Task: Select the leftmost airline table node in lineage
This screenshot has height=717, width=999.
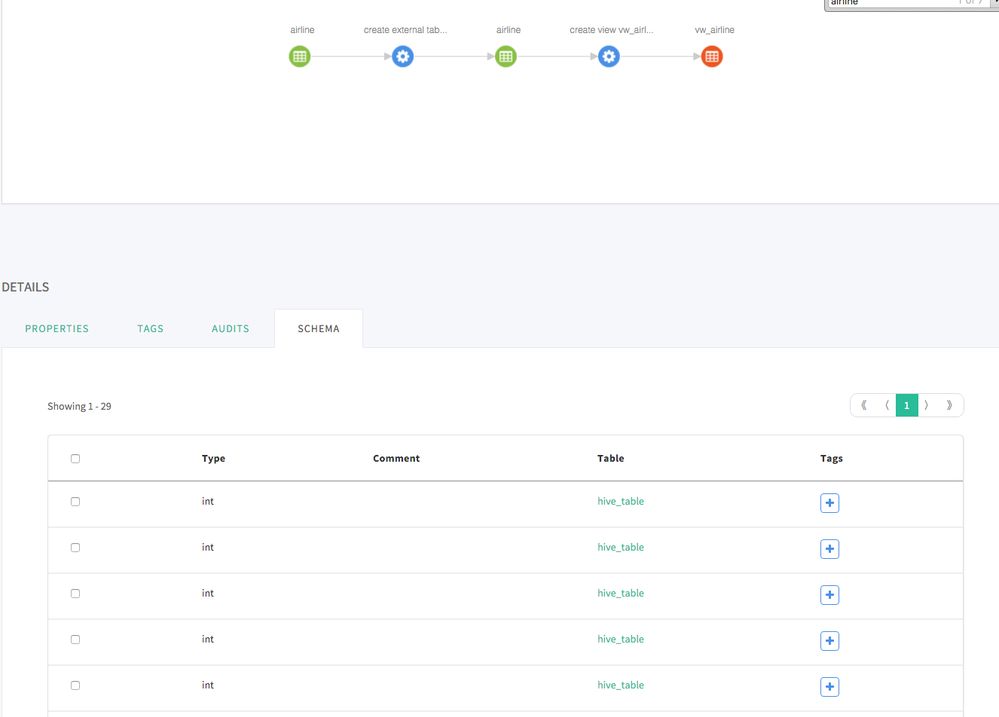Action: (x=299, y=56)
